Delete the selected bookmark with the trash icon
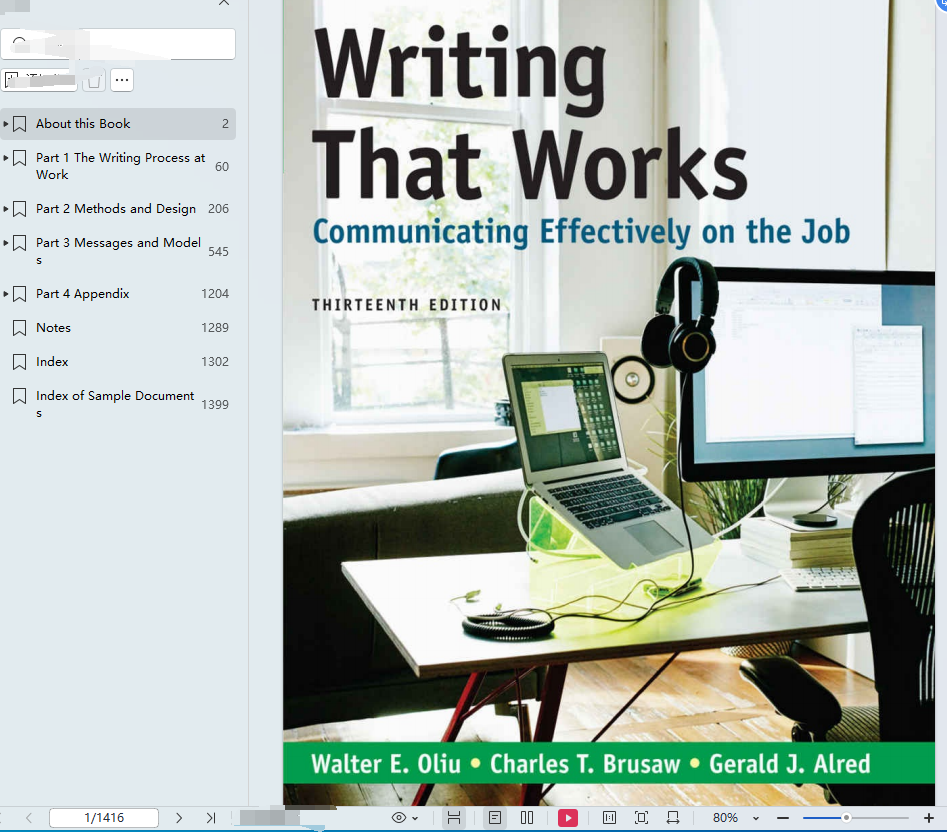 point(94,80)
